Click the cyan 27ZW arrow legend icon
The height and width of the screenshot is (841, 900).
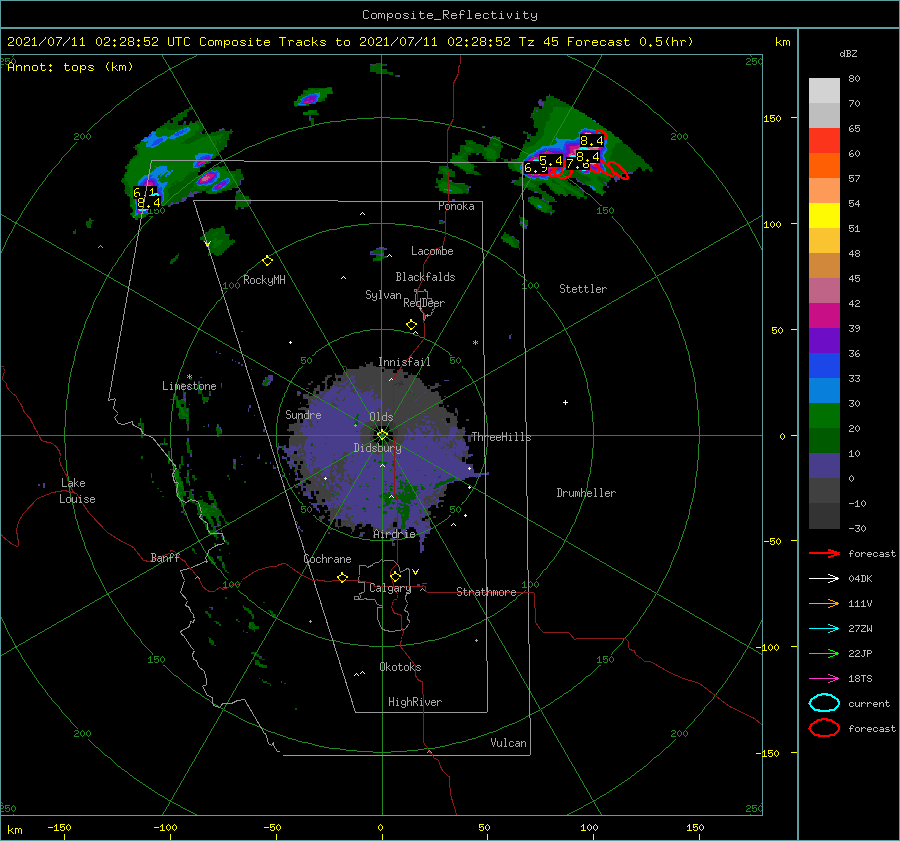click(824, 629)
